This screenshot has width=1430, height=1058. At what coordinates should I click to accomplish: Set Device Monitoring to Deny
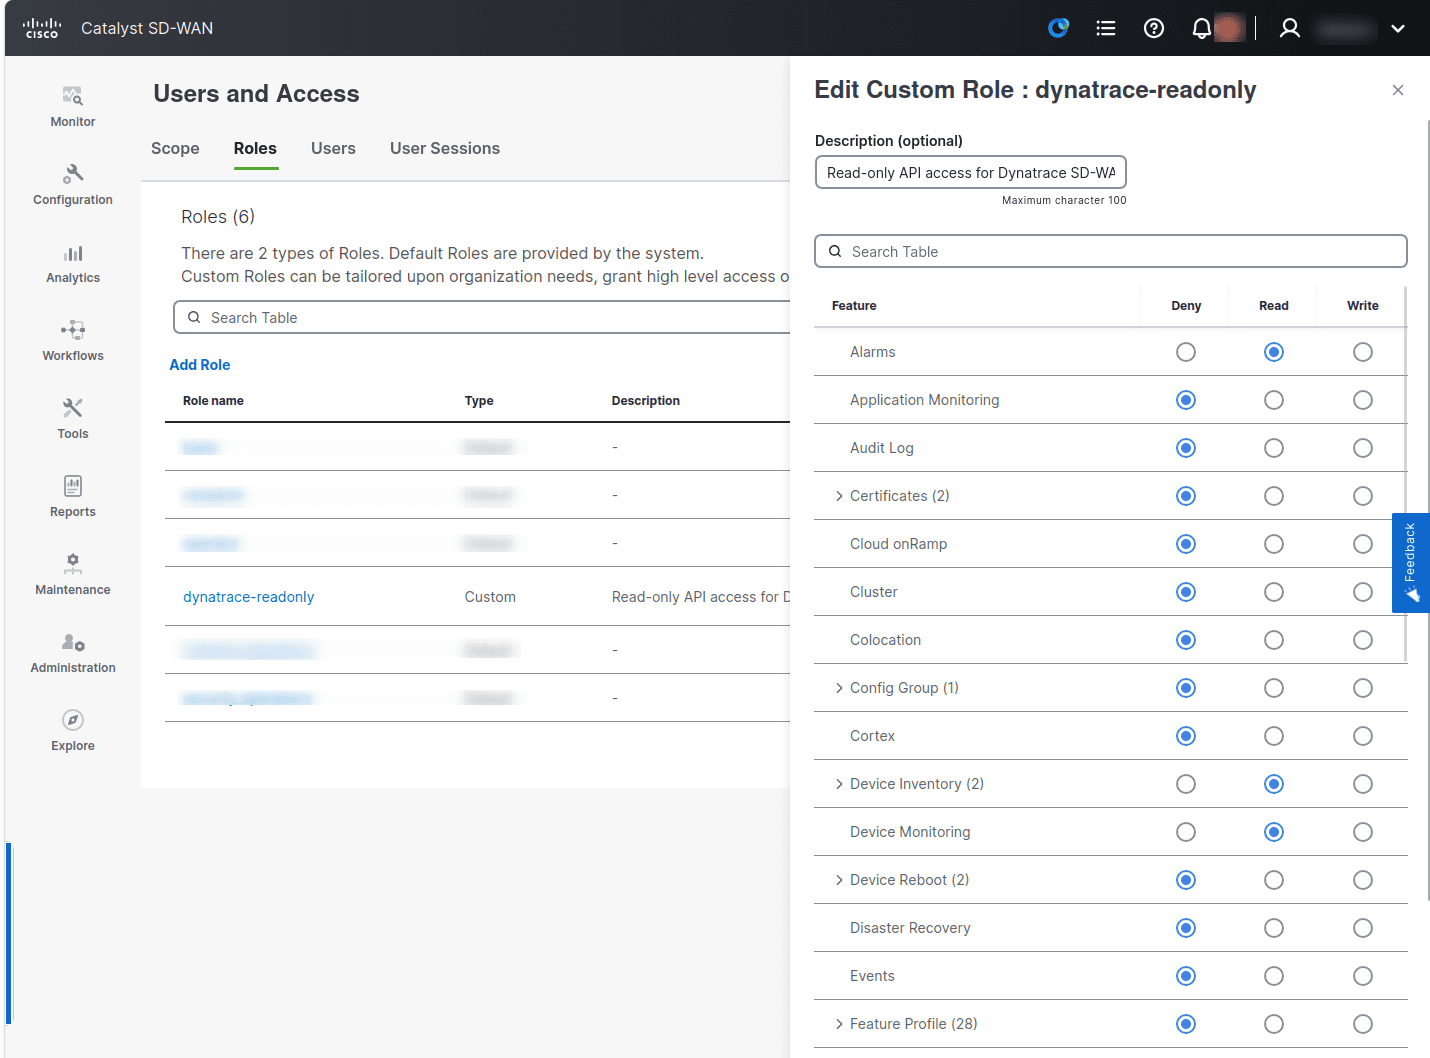[x=1186, y=832]
